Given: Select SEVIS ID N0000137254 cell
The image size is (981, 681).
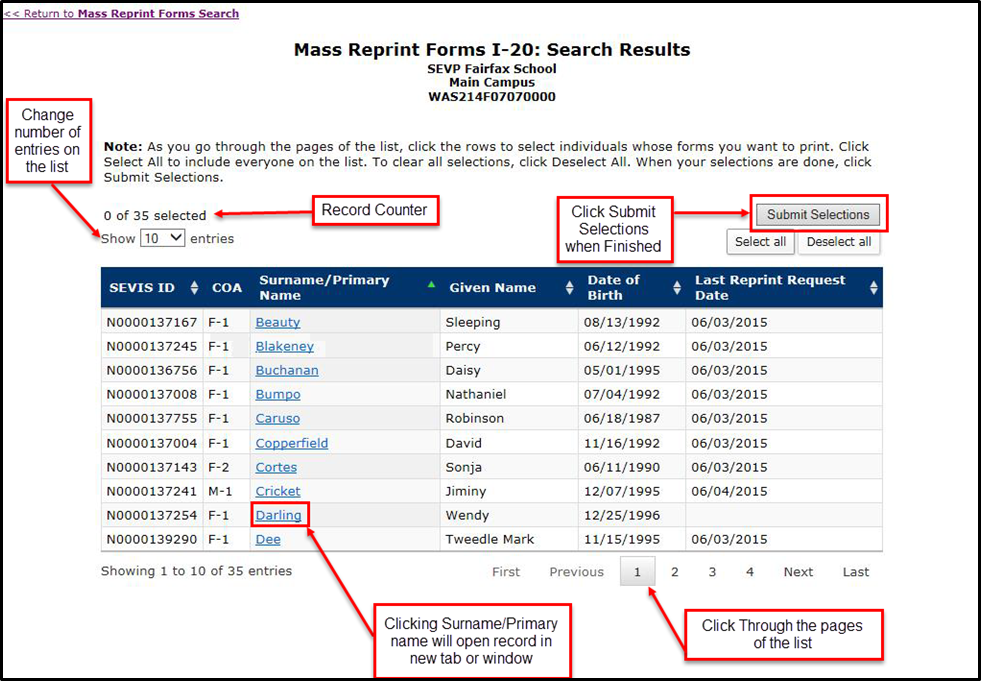Looking at the screenshot, I should [152, 515].
